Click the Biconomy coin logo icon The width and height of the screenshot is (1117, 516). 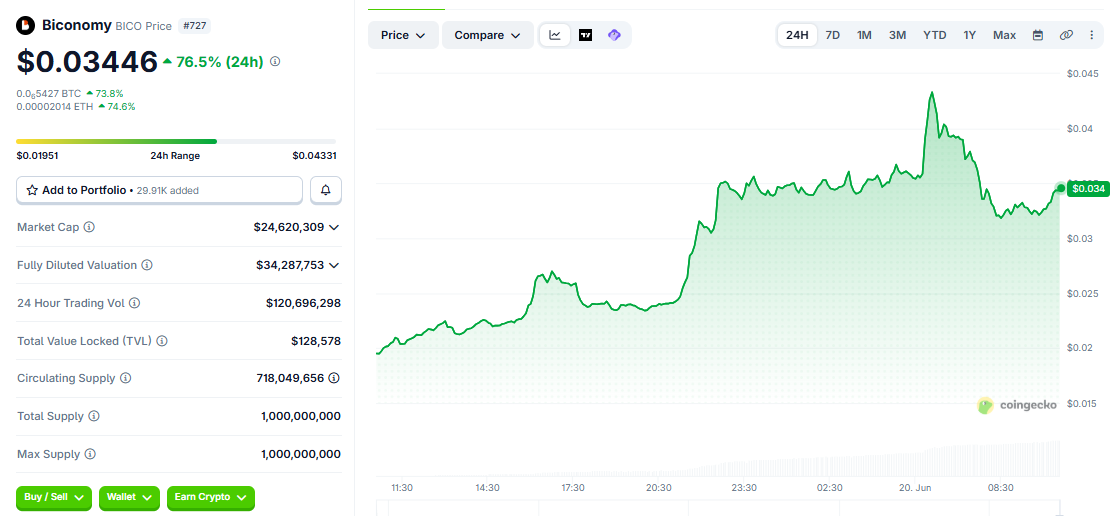click(26, 26)
